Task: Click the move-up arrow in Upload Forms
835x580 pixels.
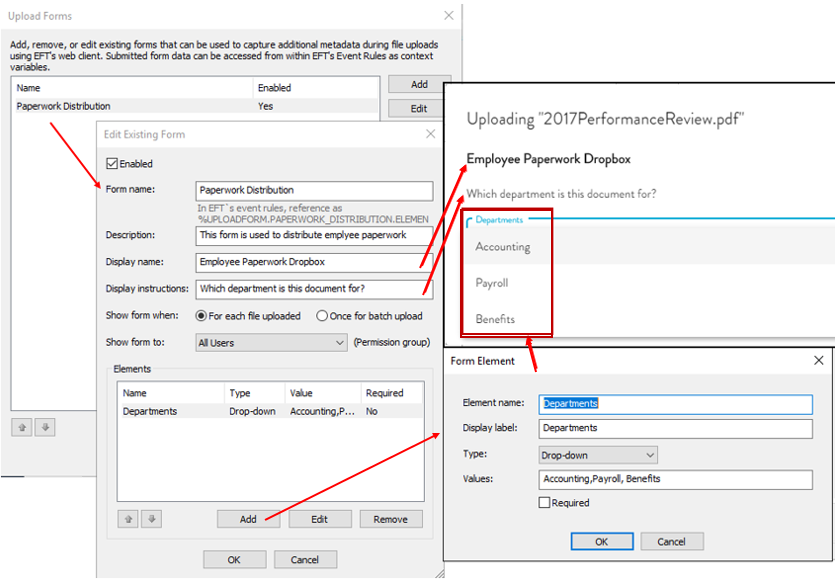Action: click(x=22, y=427)
